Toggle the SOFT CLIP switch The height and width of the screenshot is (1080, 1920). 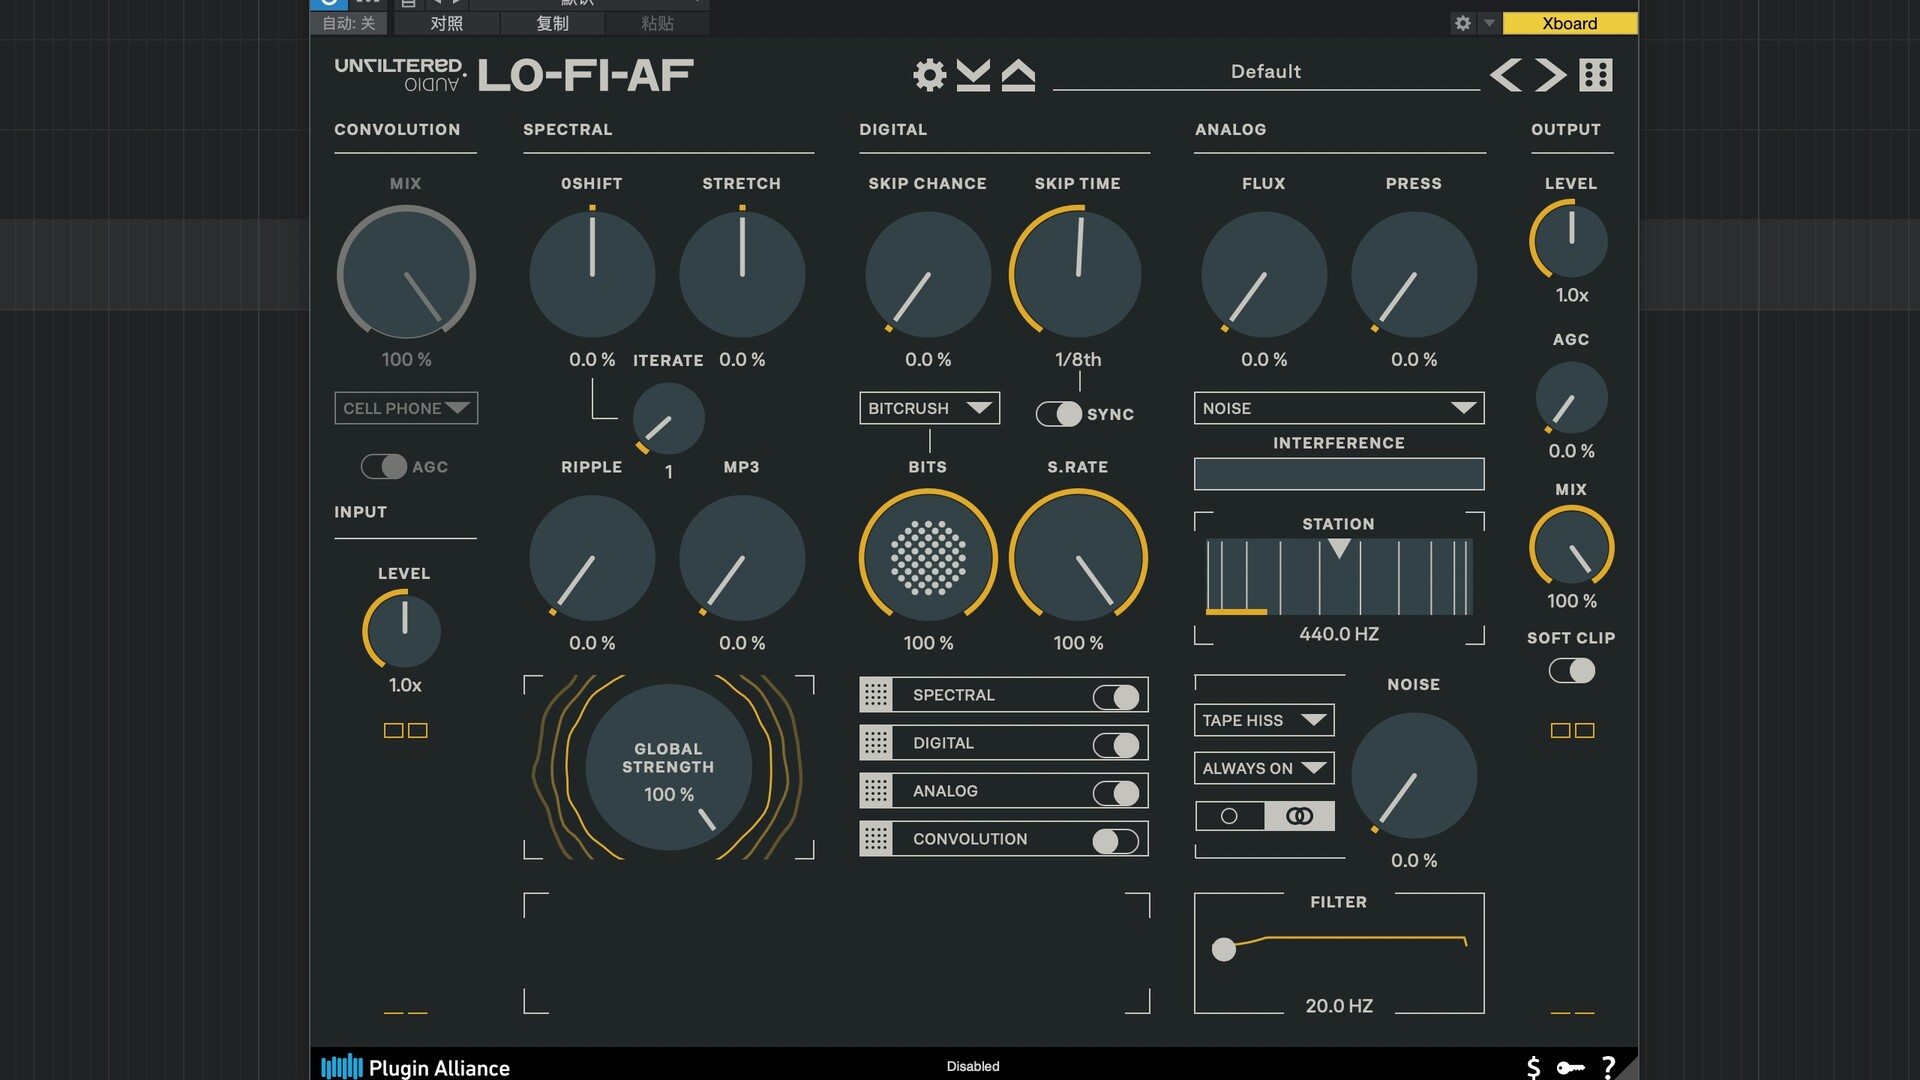[x=1571, y=671]
